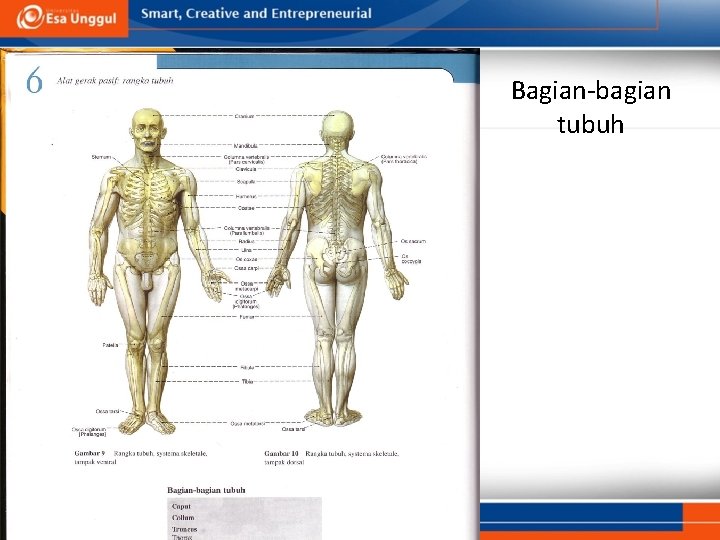Click the 'Os coxae' label
Screen dimensions: 720x540
(247, 259)
